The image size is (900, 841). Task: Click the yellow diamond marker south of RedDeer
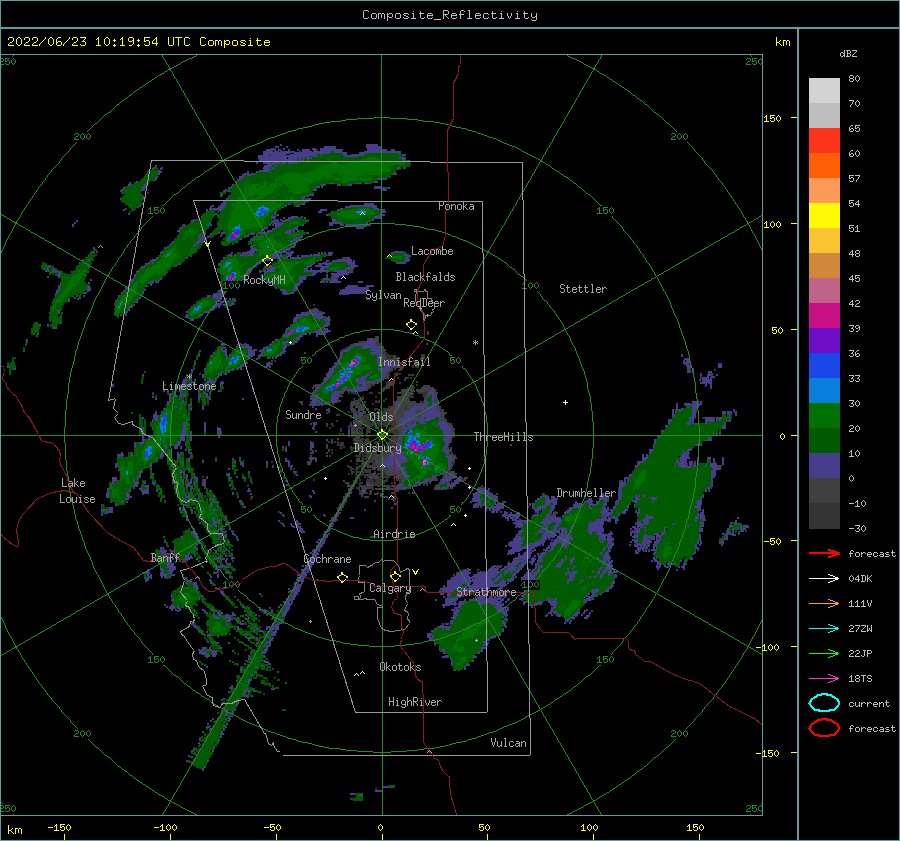click(x=411, y=325)
